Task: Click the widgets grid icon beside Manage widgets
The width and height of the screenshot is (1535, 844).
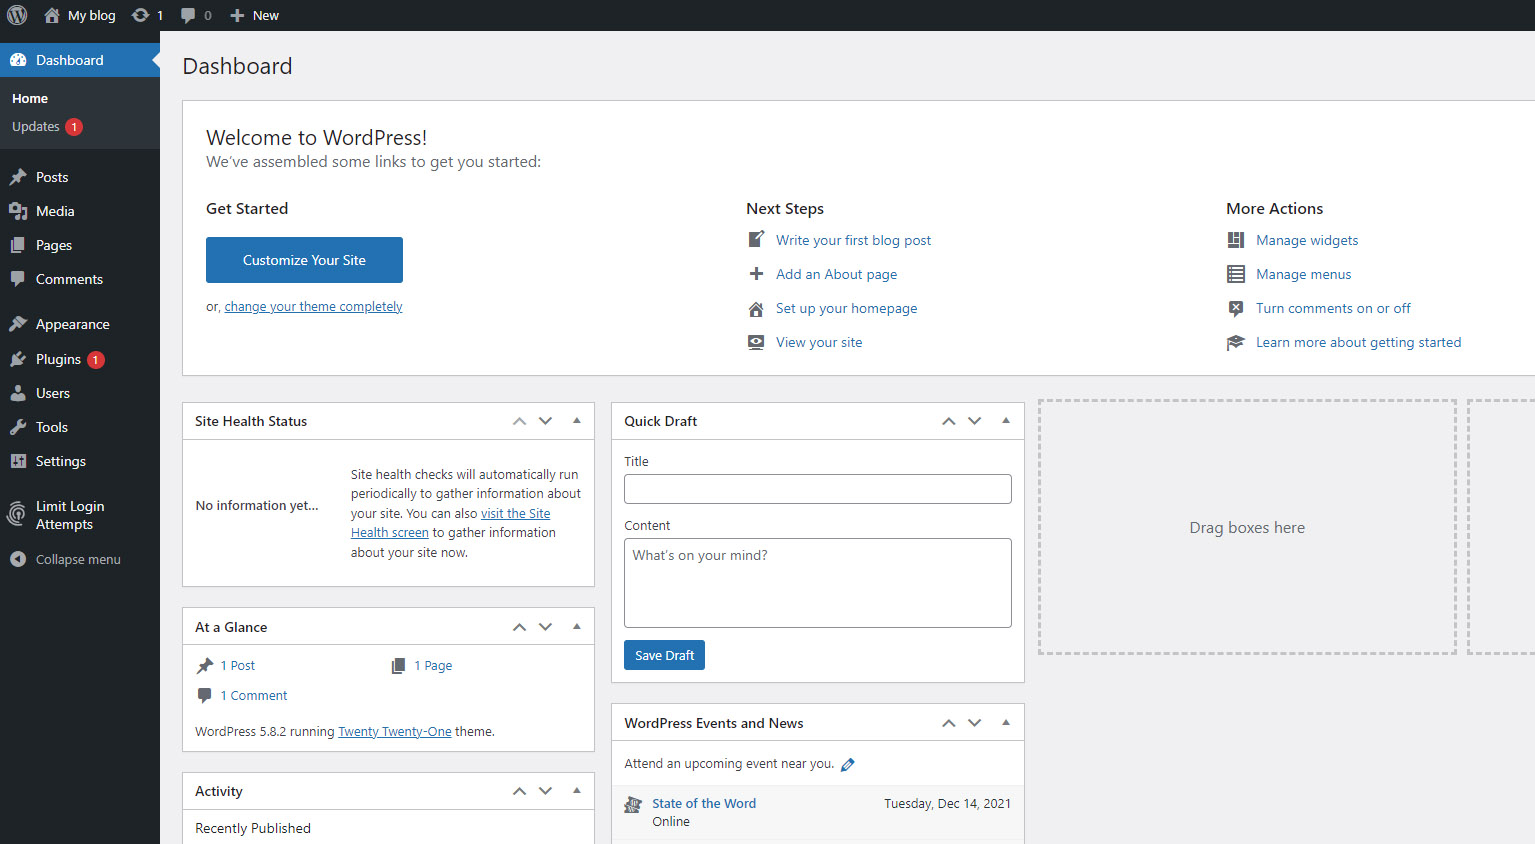Action: pyautogui.click(x=1236, y=240)
